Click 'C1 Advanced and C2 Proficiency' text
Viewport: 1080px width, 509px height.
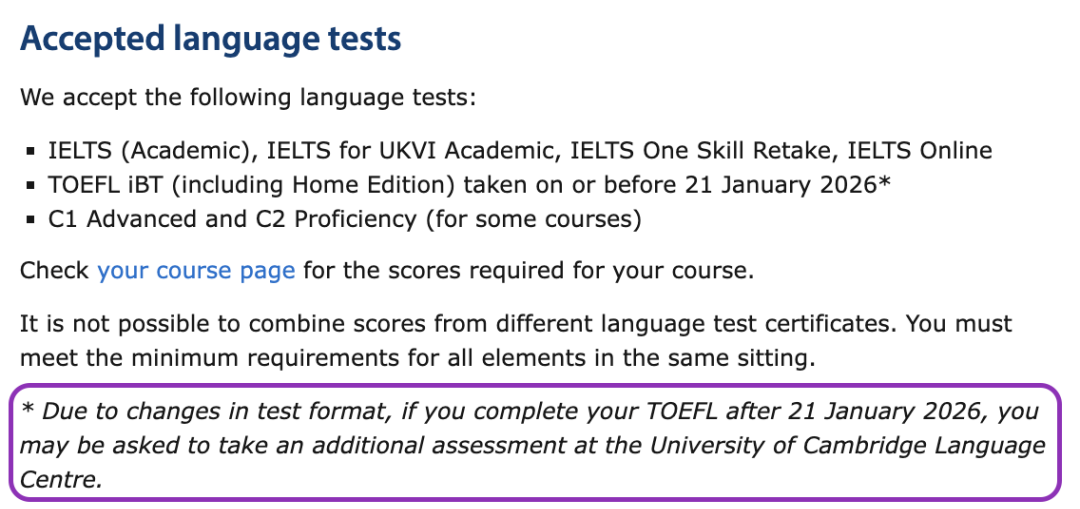232,218
